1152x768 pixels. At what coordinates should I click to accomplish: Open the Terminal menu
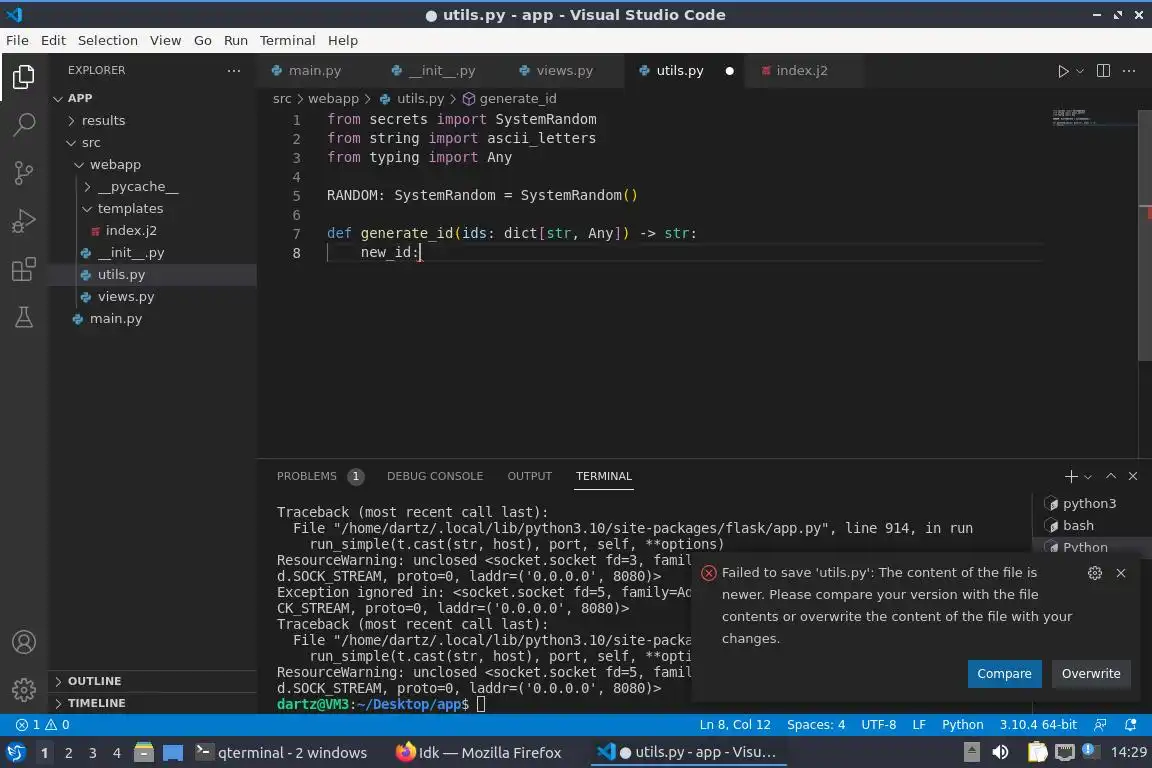pyautogui.click(x=287, y=40)
